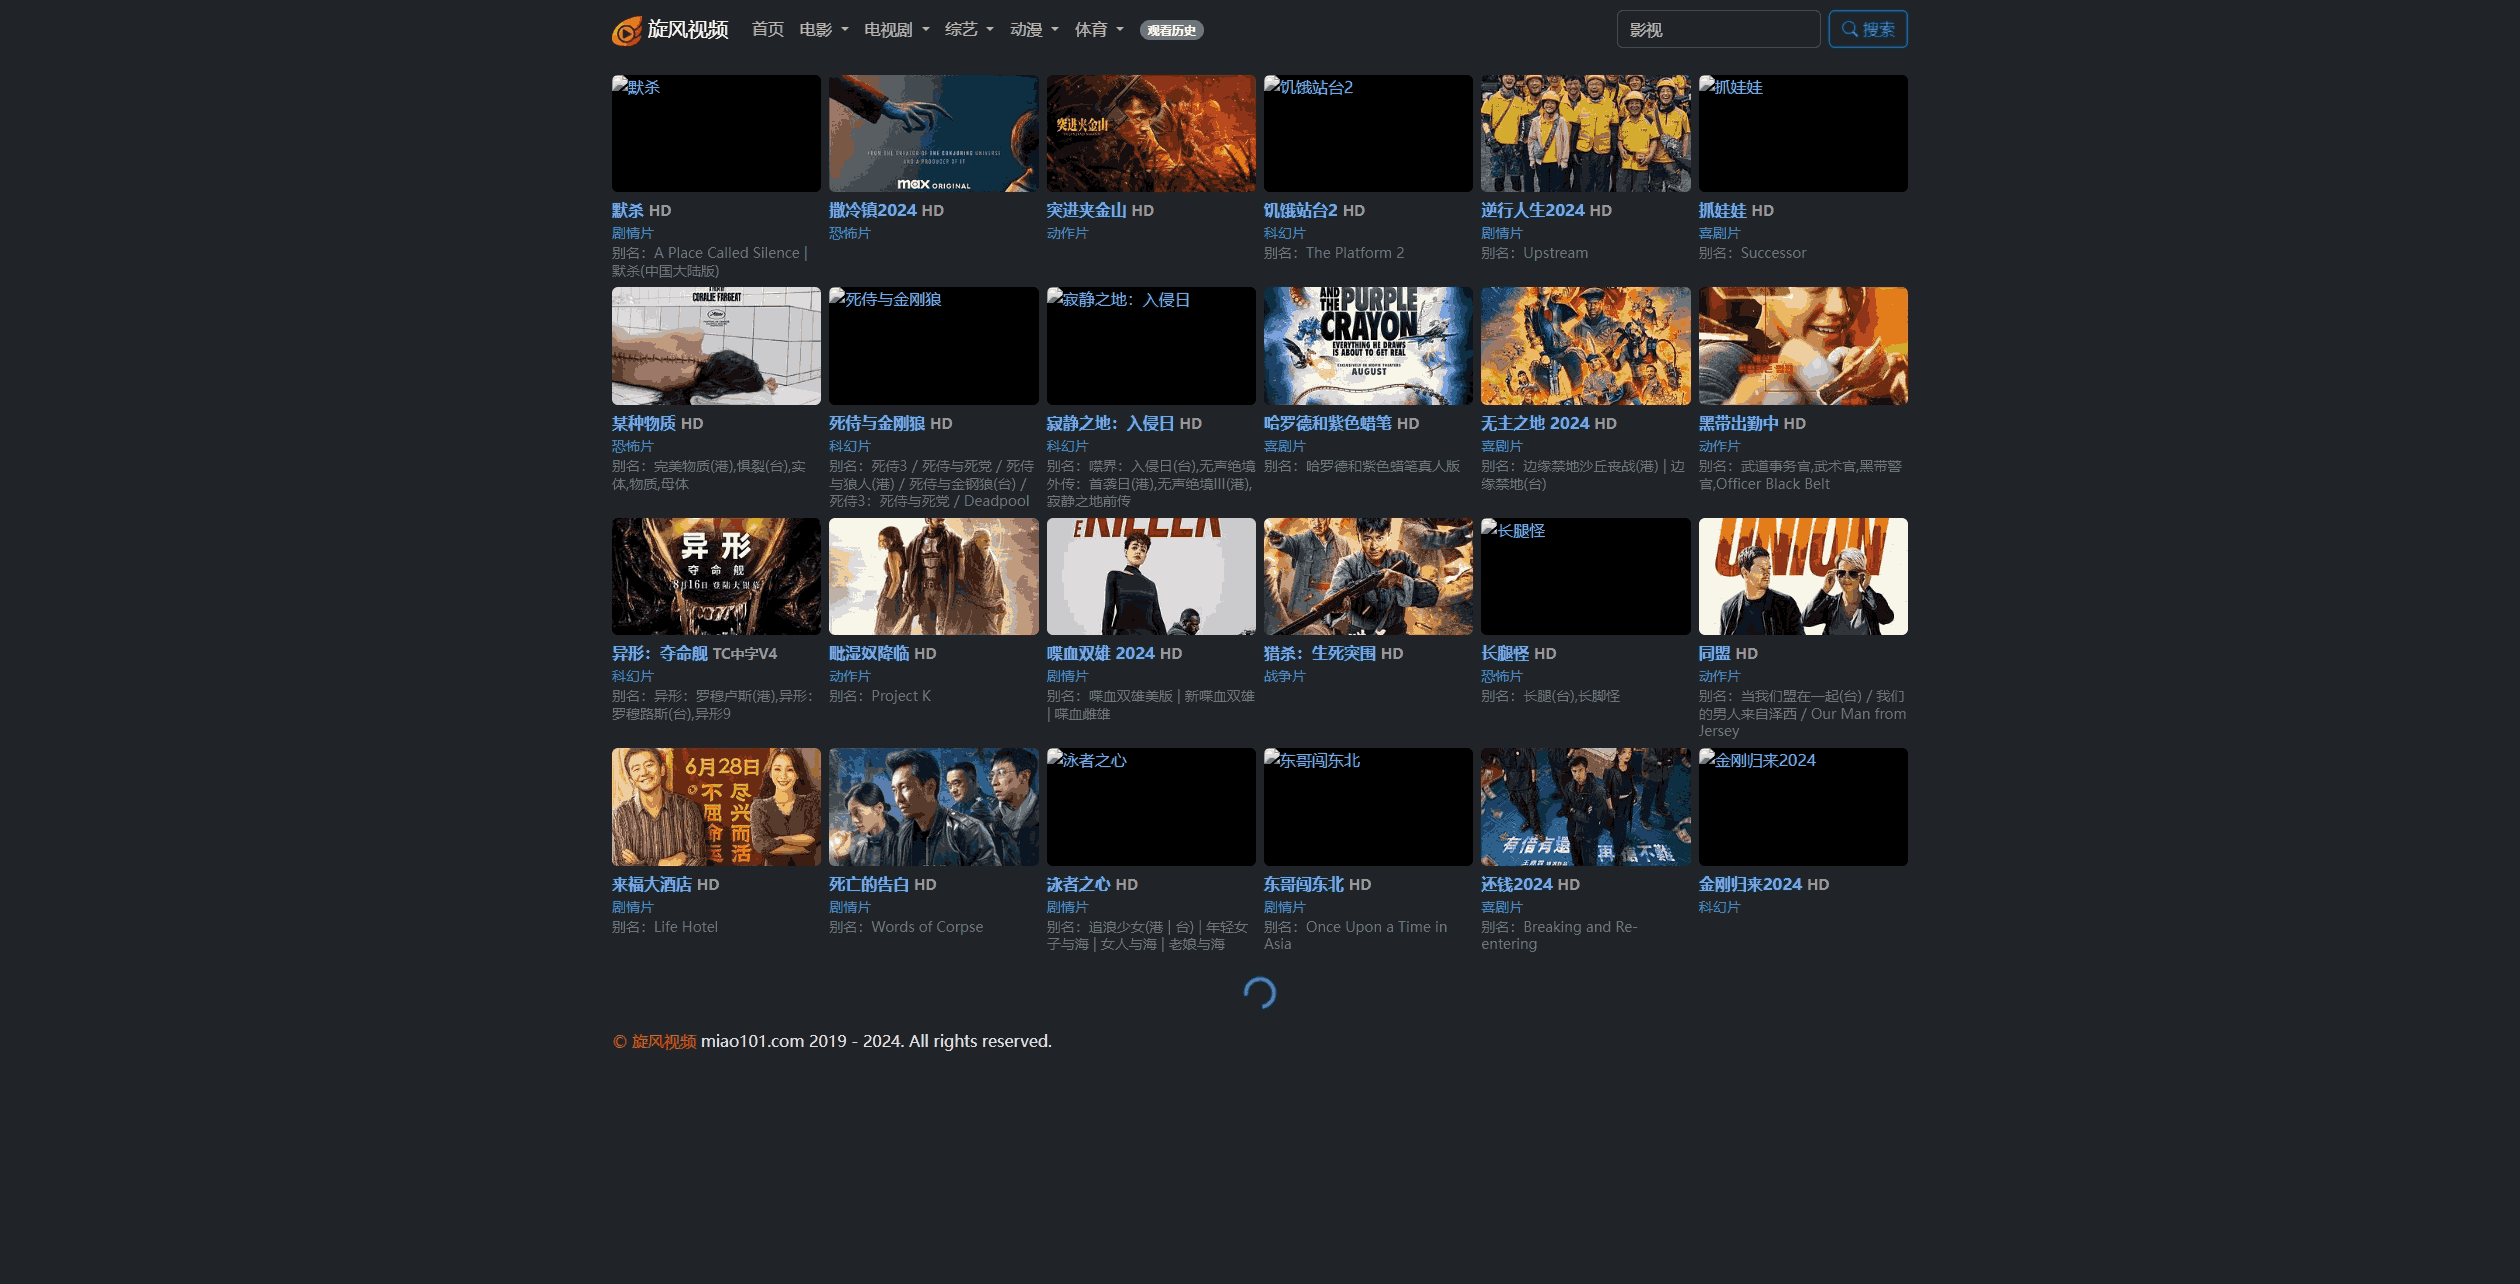The height and width of the screenshot is (1284, 2520).
Task: Open the 东哥闯东北 broken thumbnail
Action: pyautogui.click(x=1368, y=807)
